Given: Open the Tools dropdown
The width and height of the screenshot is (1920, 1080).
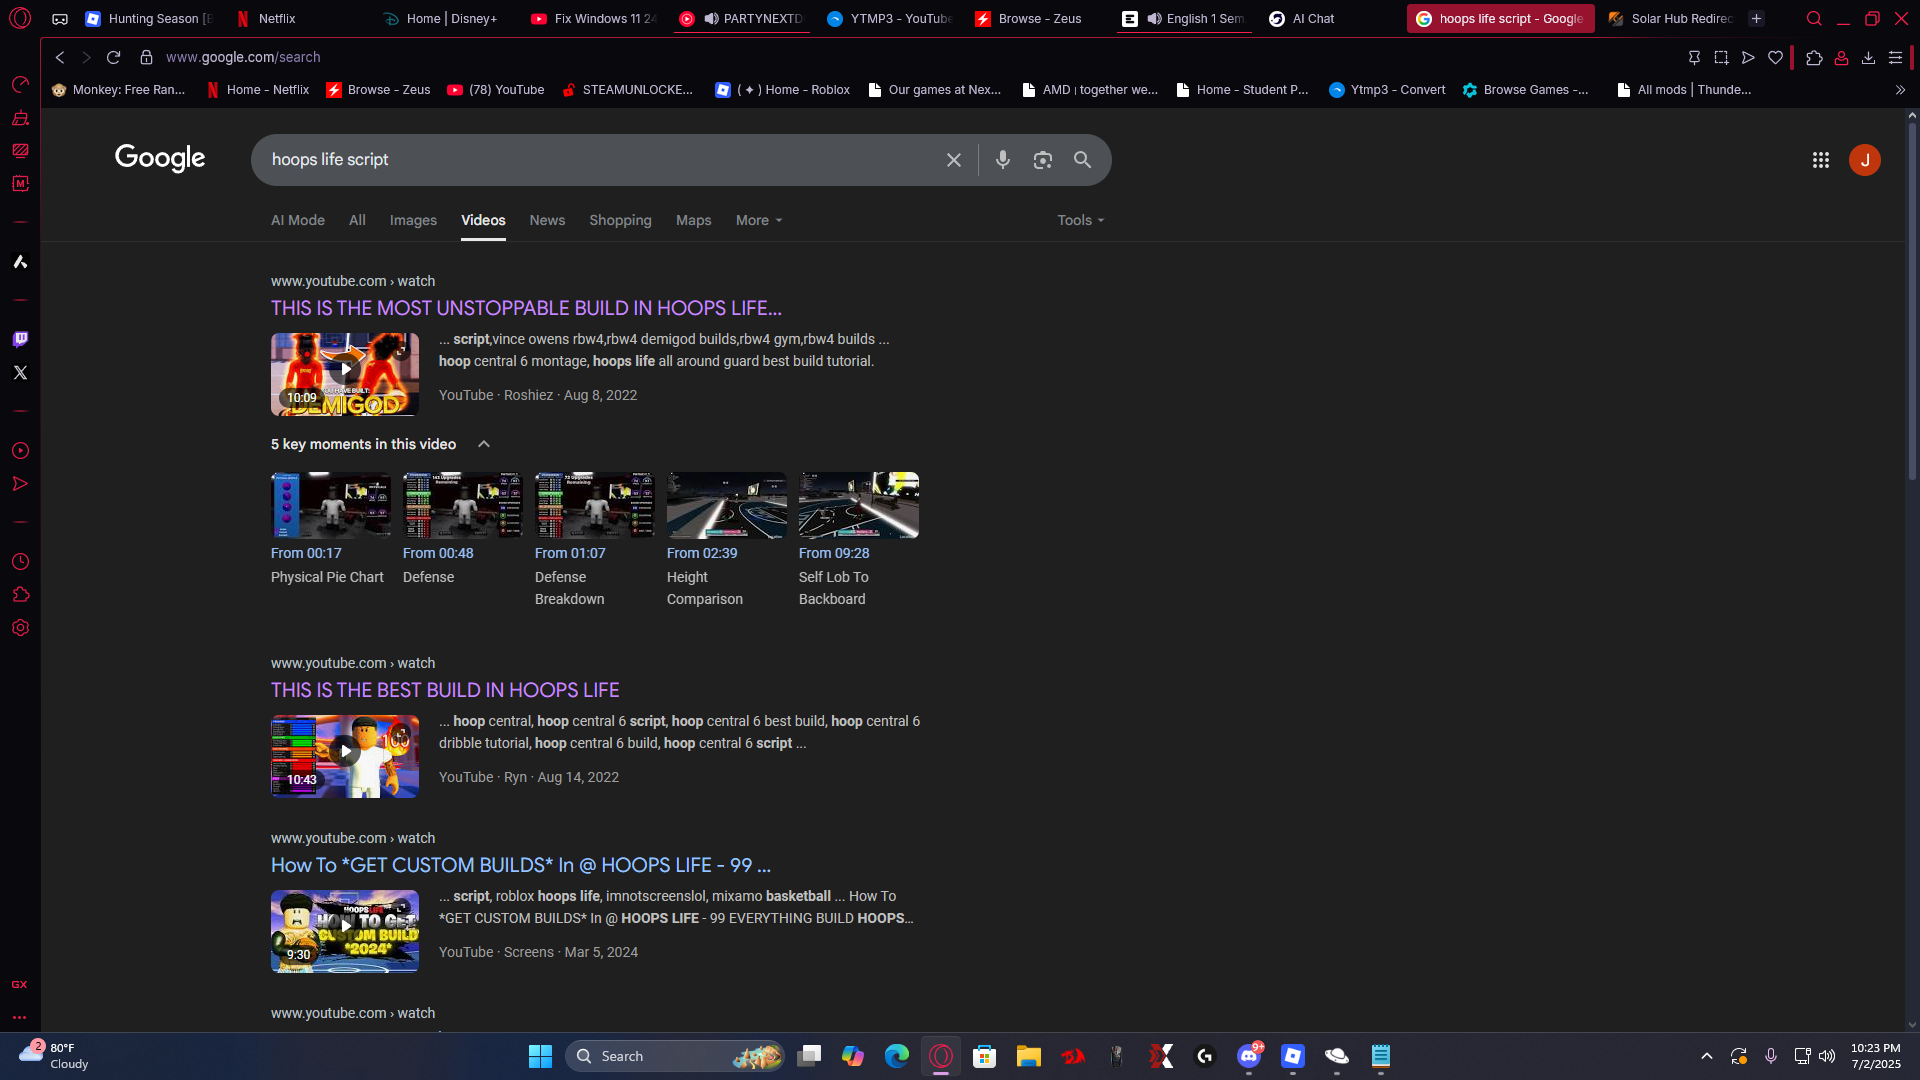Looking at the screenshot, I should coord(1081,220).
